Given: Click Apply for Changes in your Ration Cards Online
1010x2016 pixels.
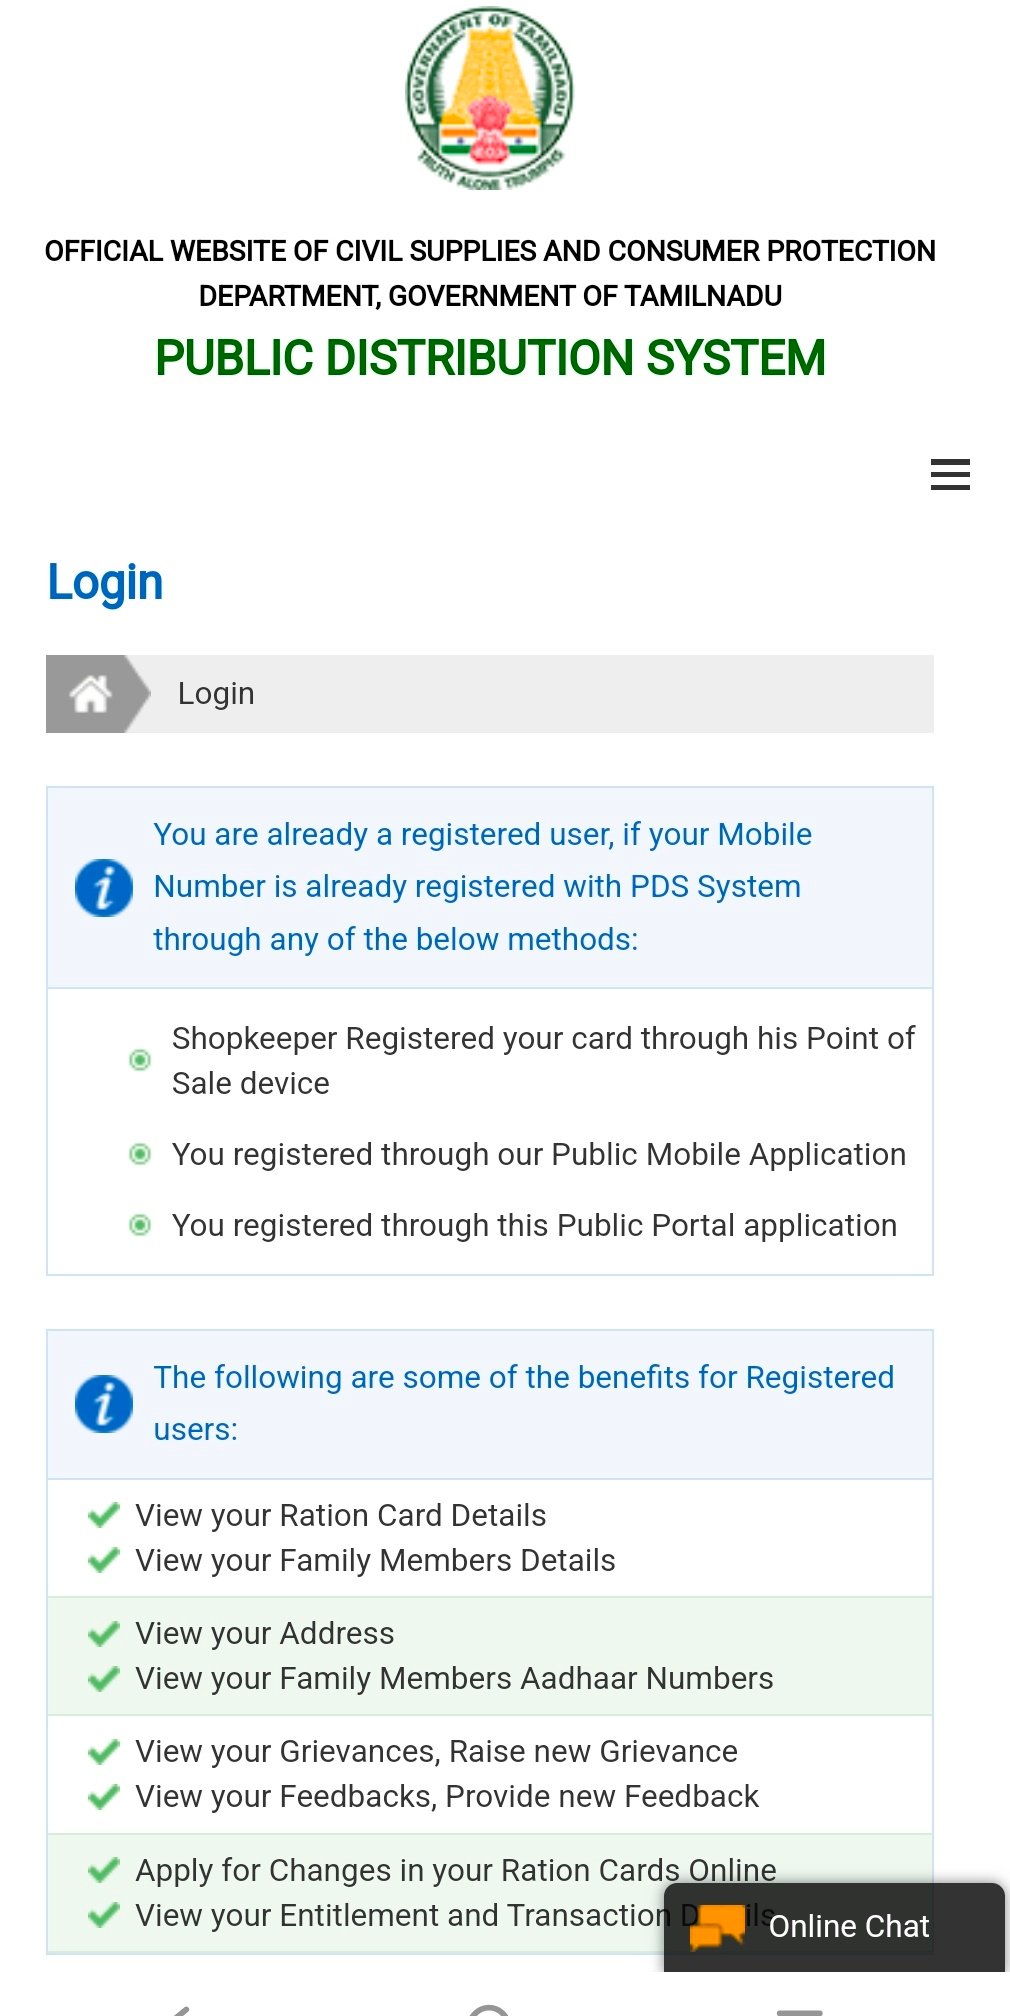Looking at the screenshot, I should tap(456, 1870).
